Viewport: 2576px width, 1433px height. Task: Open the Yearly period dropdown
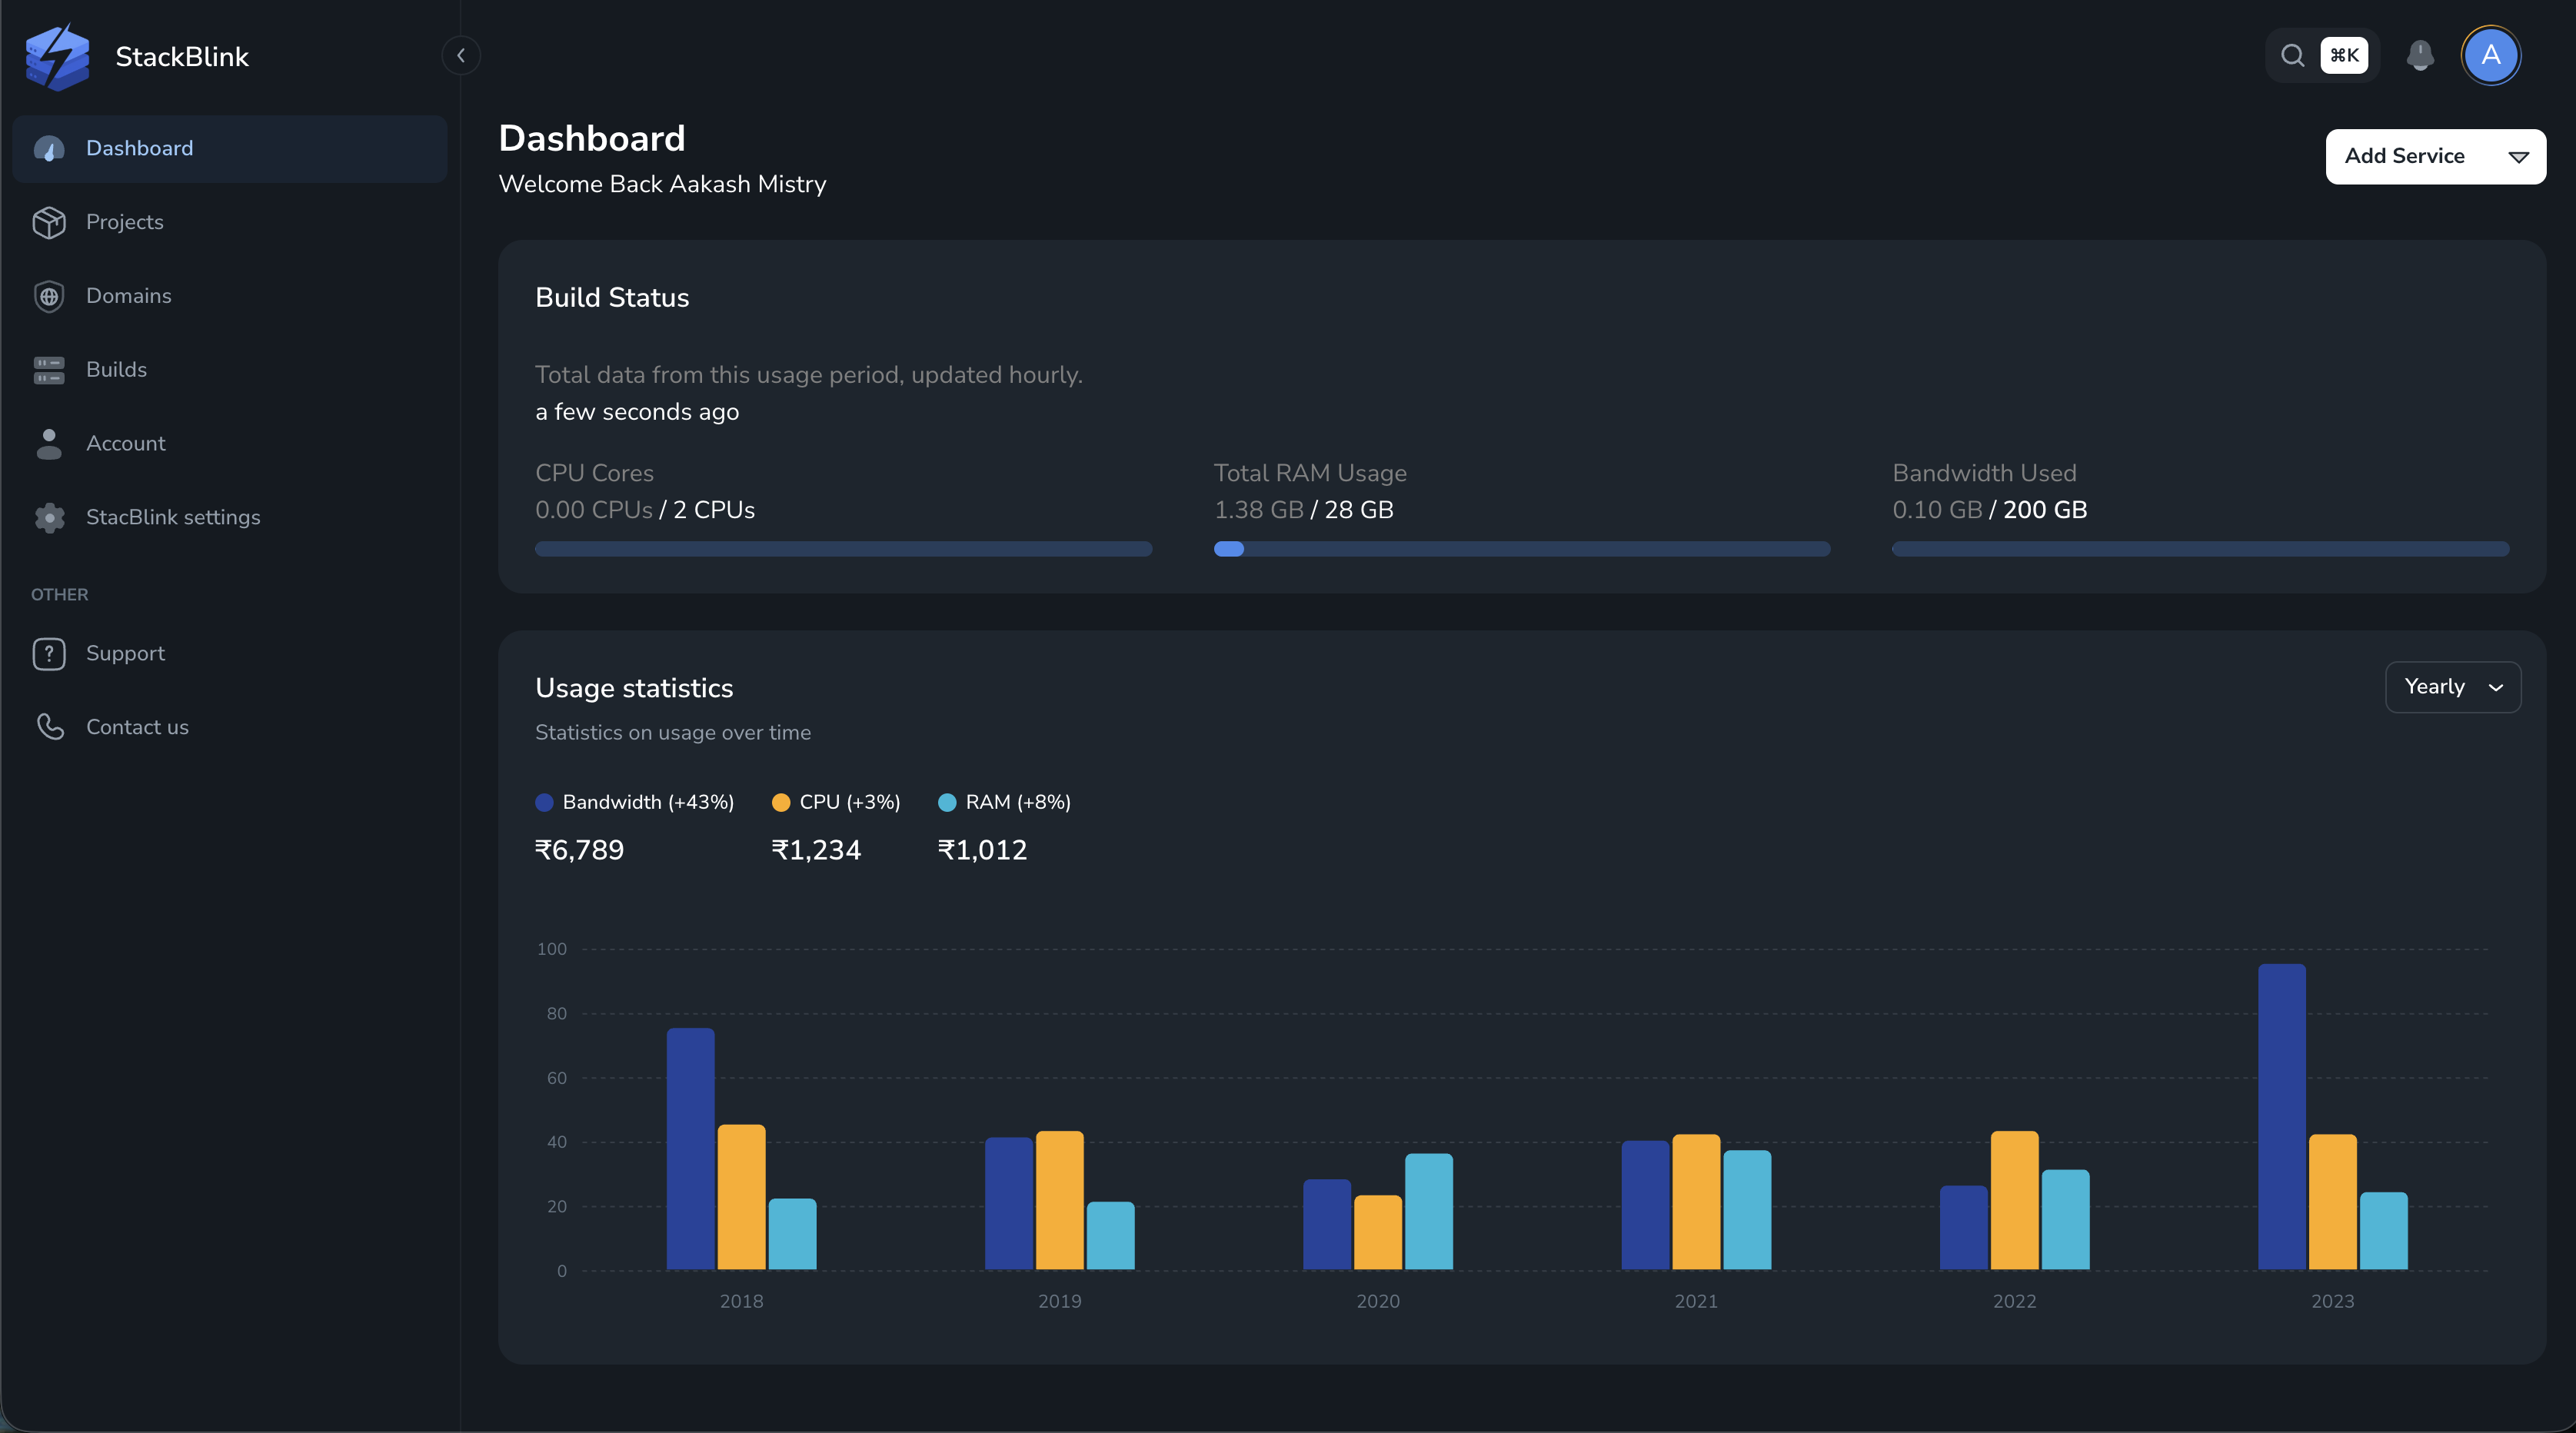pyautogui.click(x=2452, y=687)
